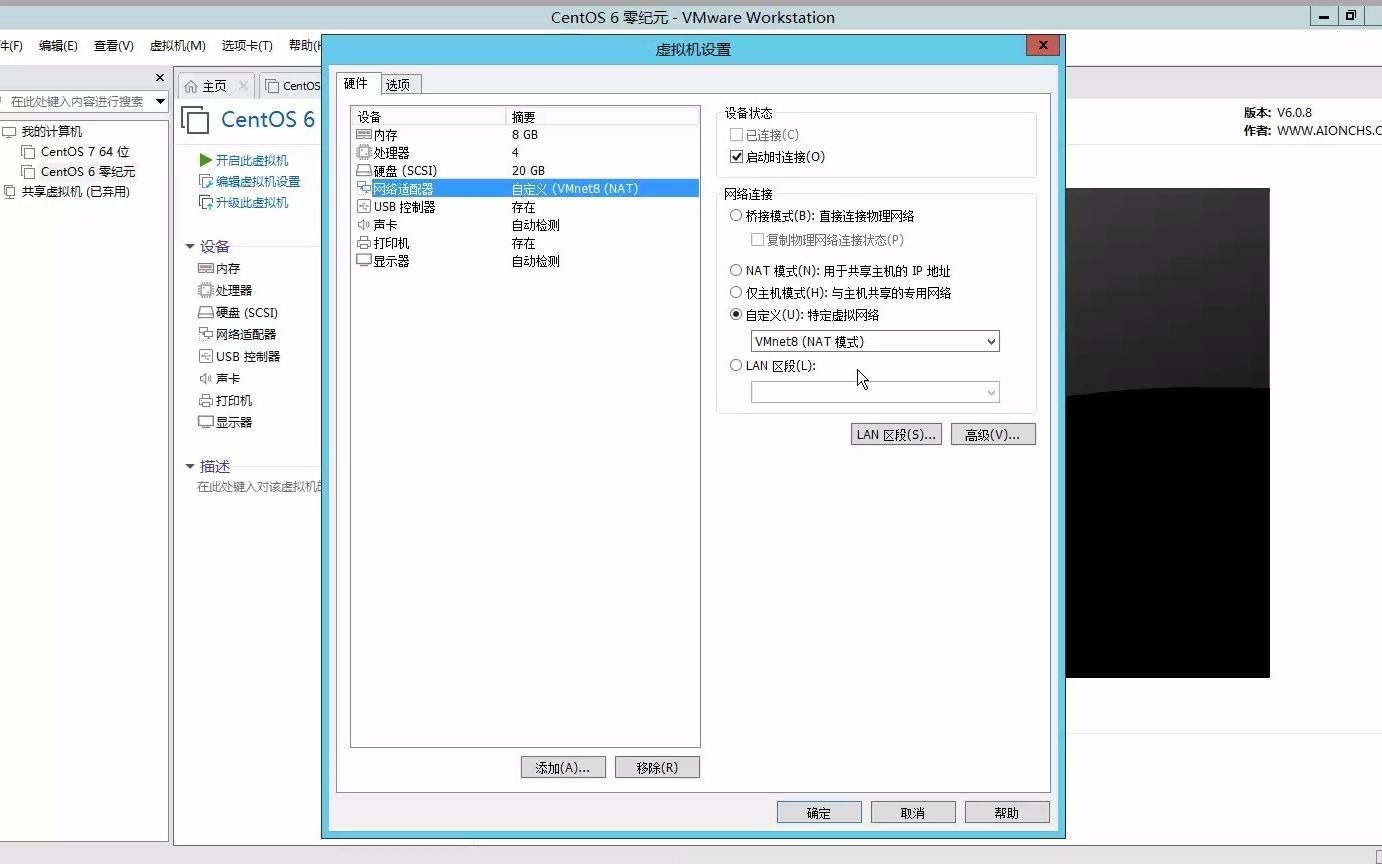Viewport: 1382px width, 864px height.
Task: Toggle 复制物理网络连接状态(P) checkbox
Action: tap(757, 240)
